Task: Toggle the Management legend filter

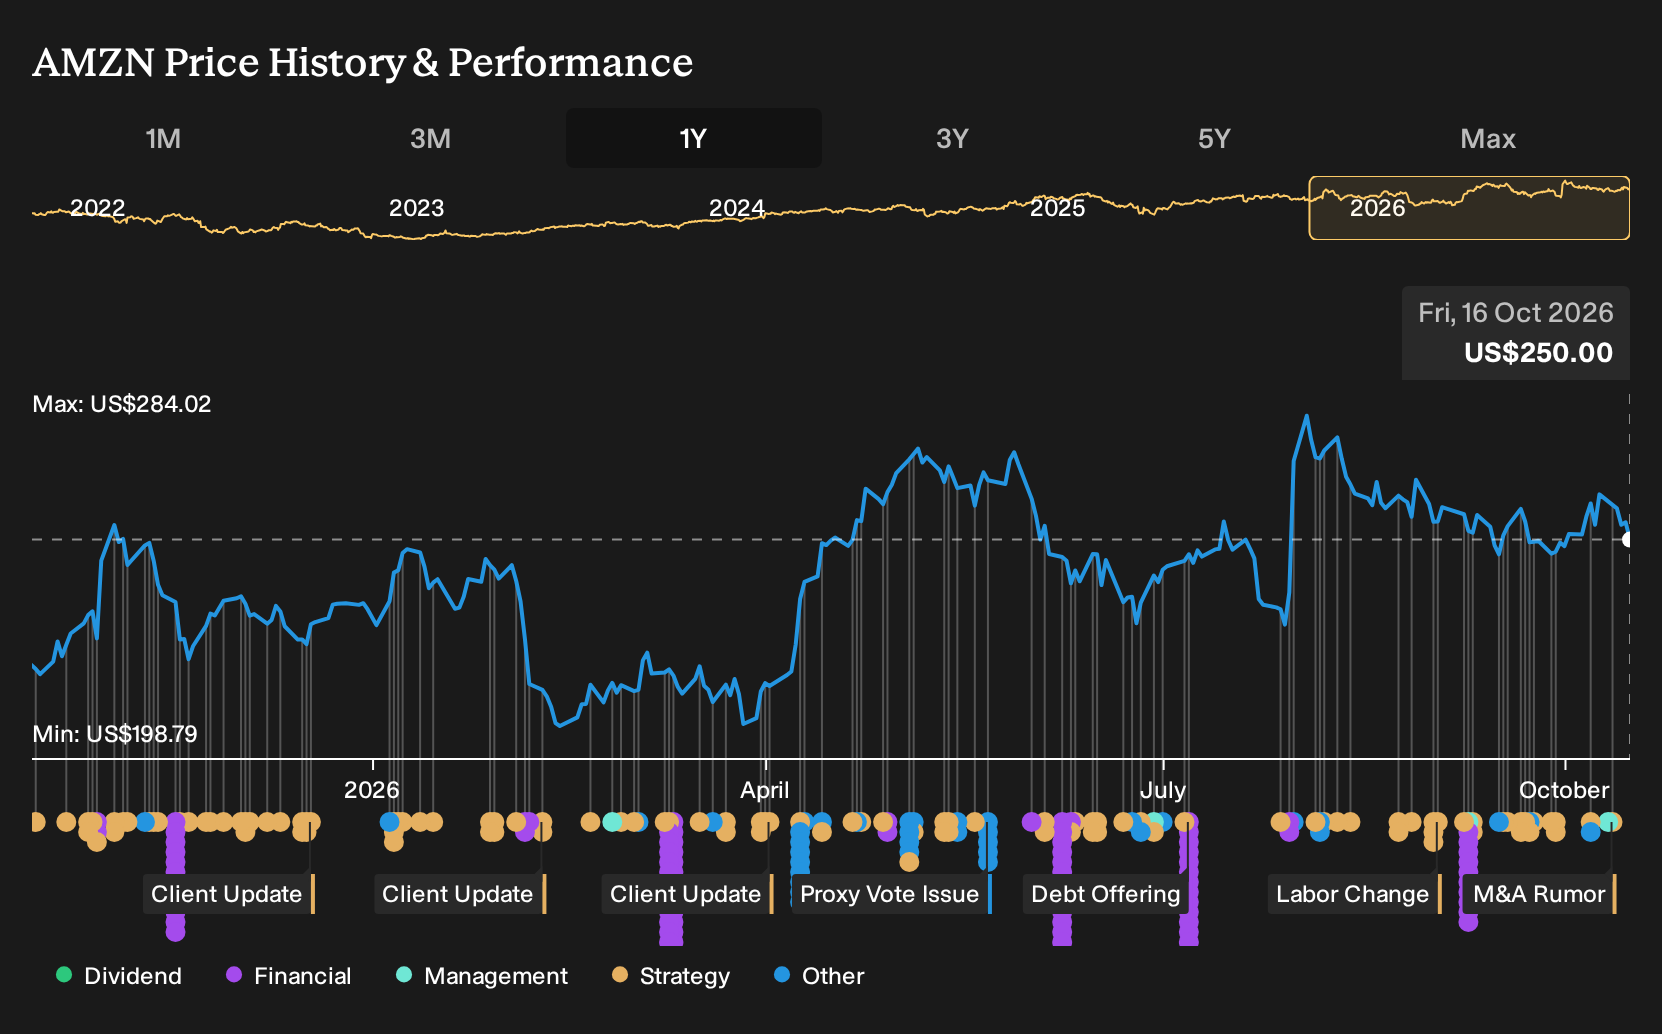Action: (x=482, y=976)
